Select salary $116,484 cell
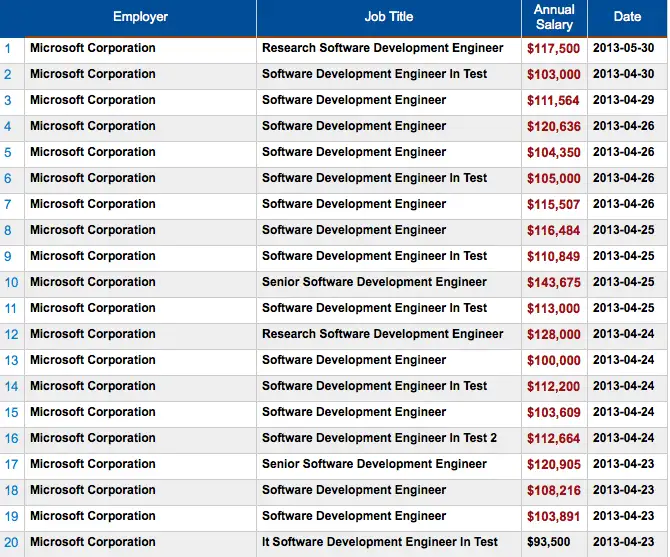 (553, 231)
